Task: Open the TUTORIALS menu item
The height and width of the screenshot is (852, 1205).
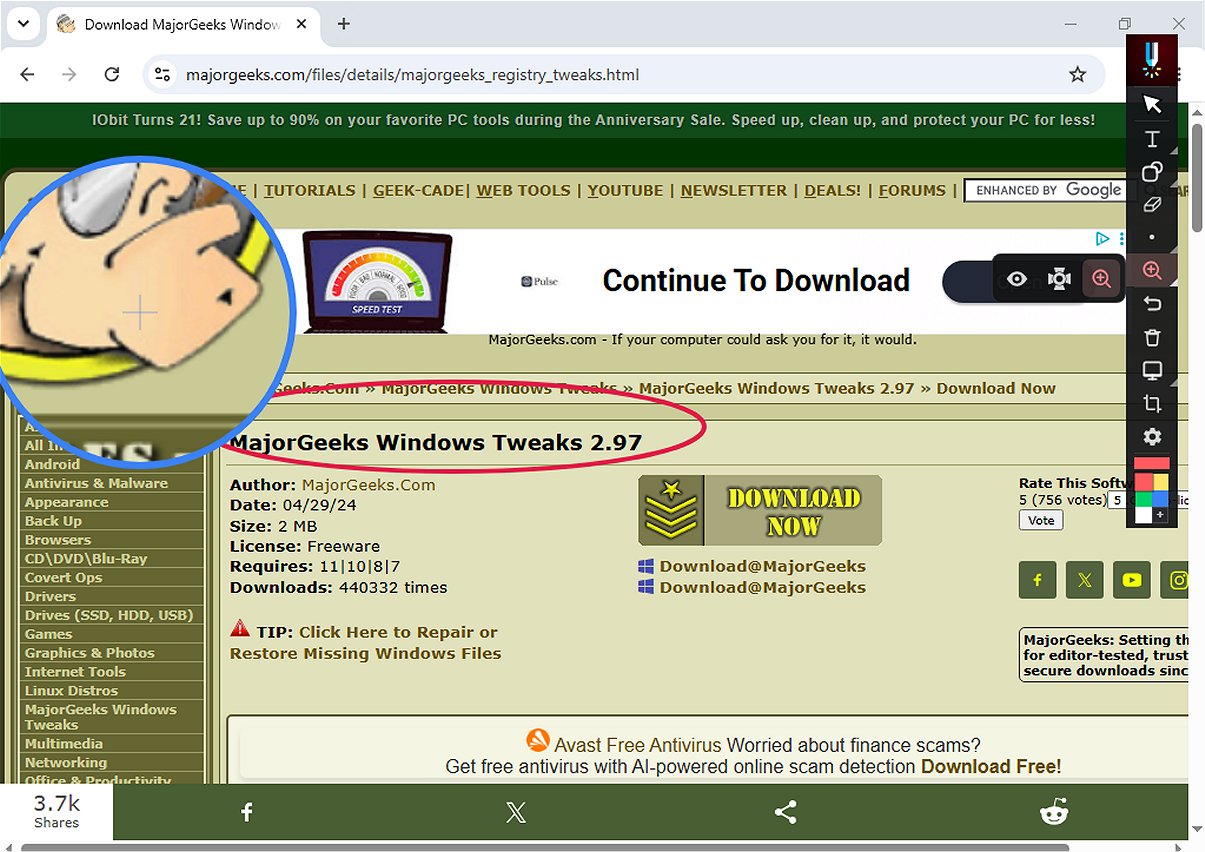Action: (x=309, y=190)
